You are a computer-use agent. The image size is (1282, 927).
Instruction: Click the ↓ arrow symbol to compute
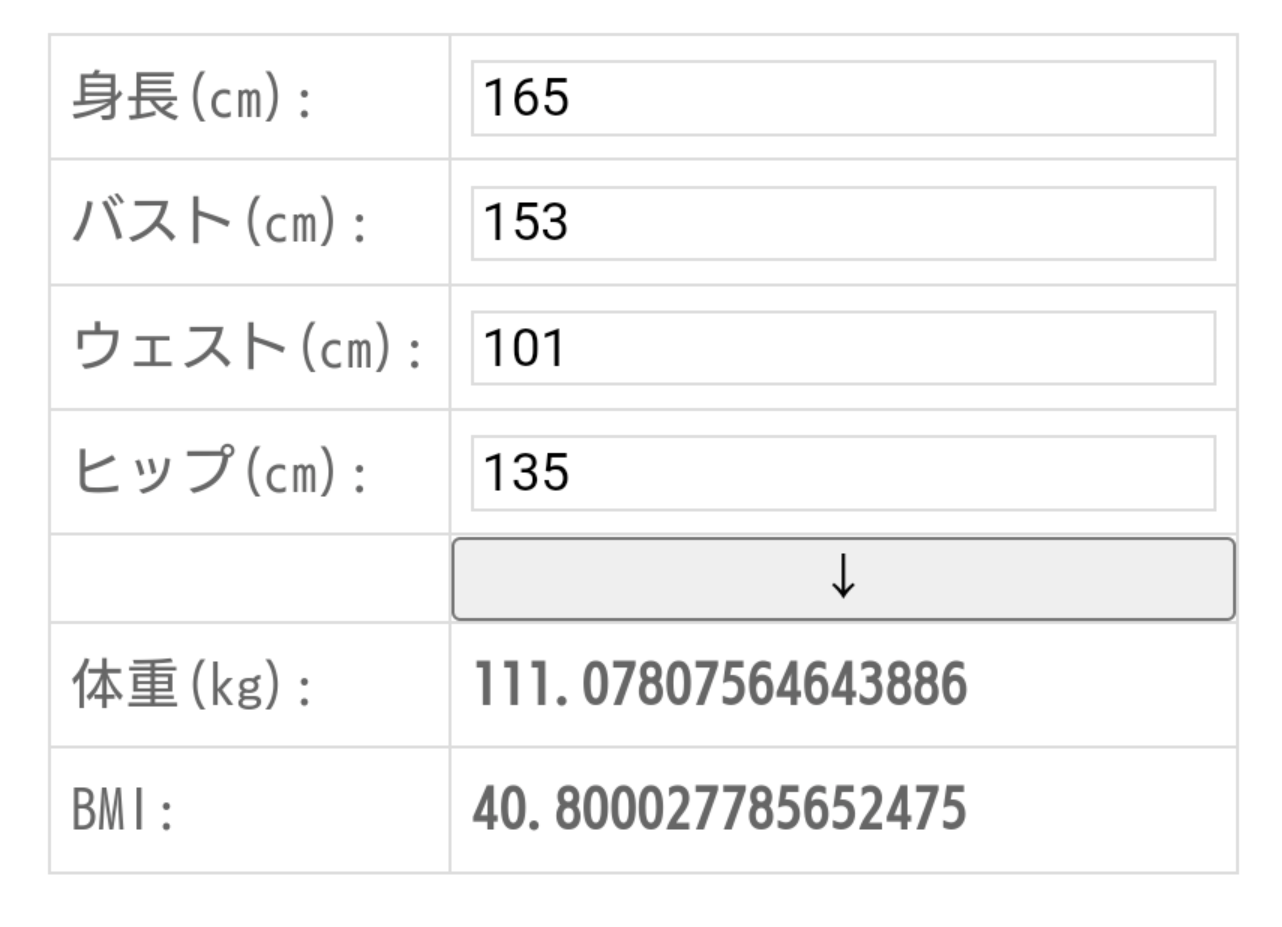pyautogui.click(x=843, y=578)
